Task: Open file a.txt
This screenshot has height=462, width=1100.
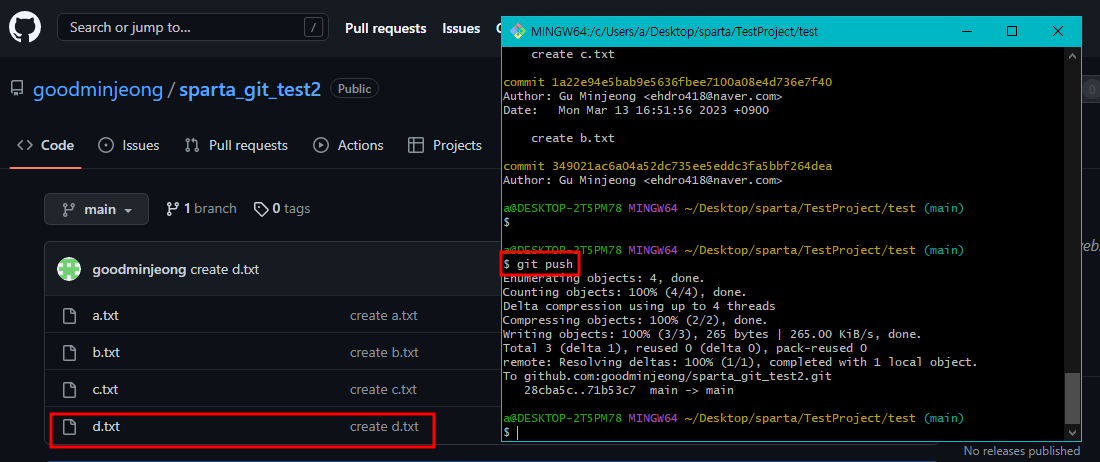Action: (105, 315)
